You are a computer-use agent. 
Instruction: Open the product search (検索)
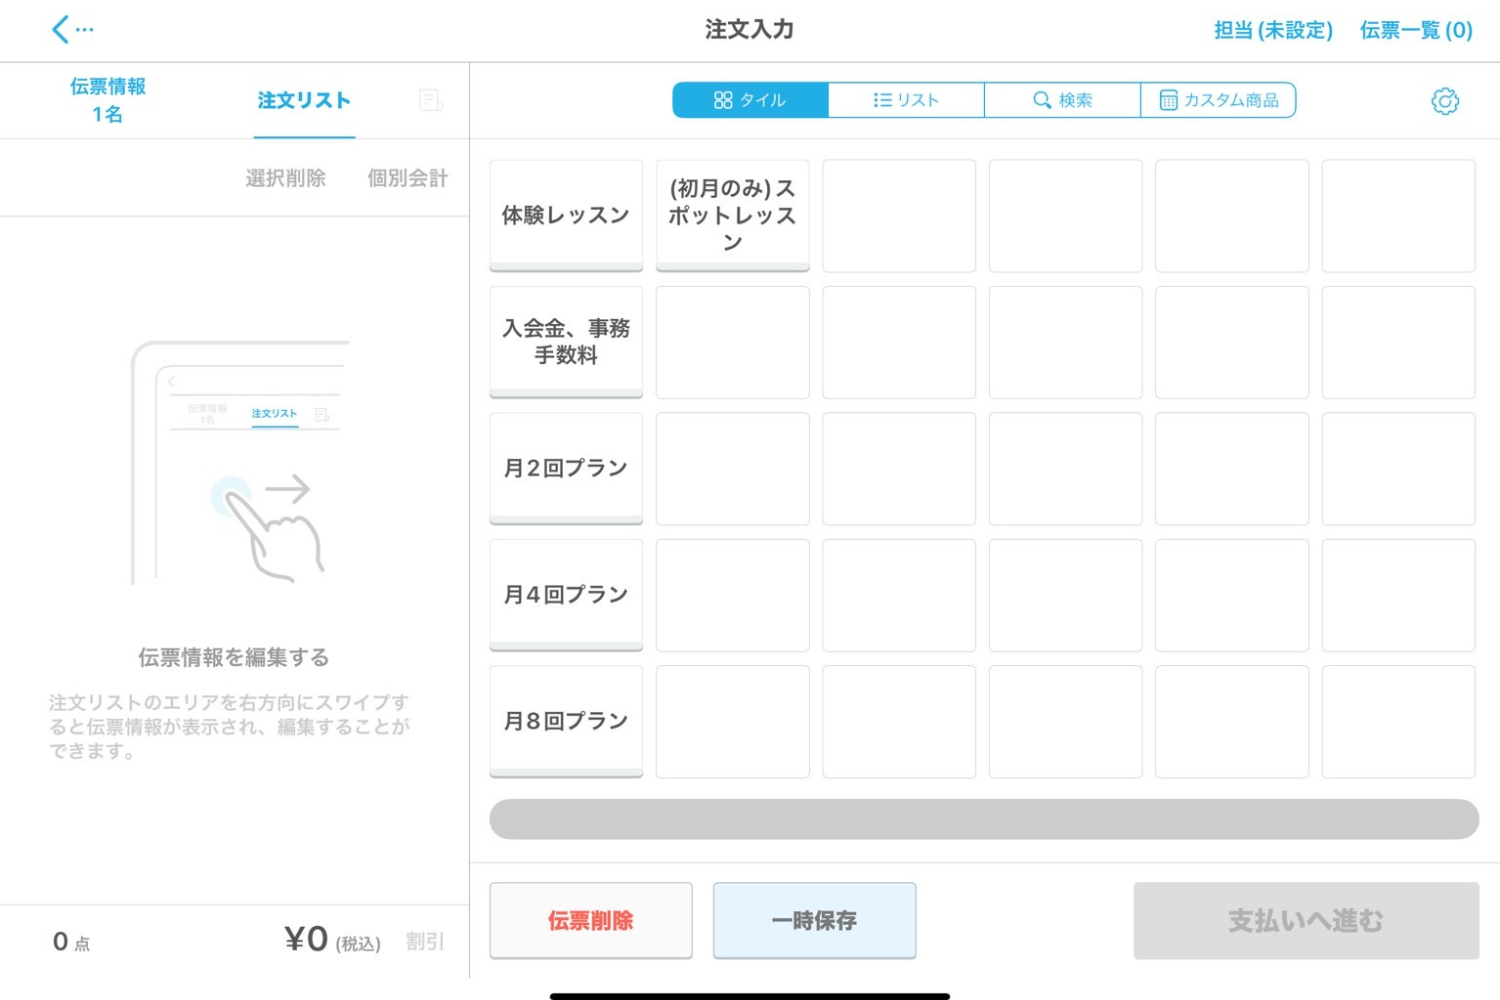(1063, 99)
